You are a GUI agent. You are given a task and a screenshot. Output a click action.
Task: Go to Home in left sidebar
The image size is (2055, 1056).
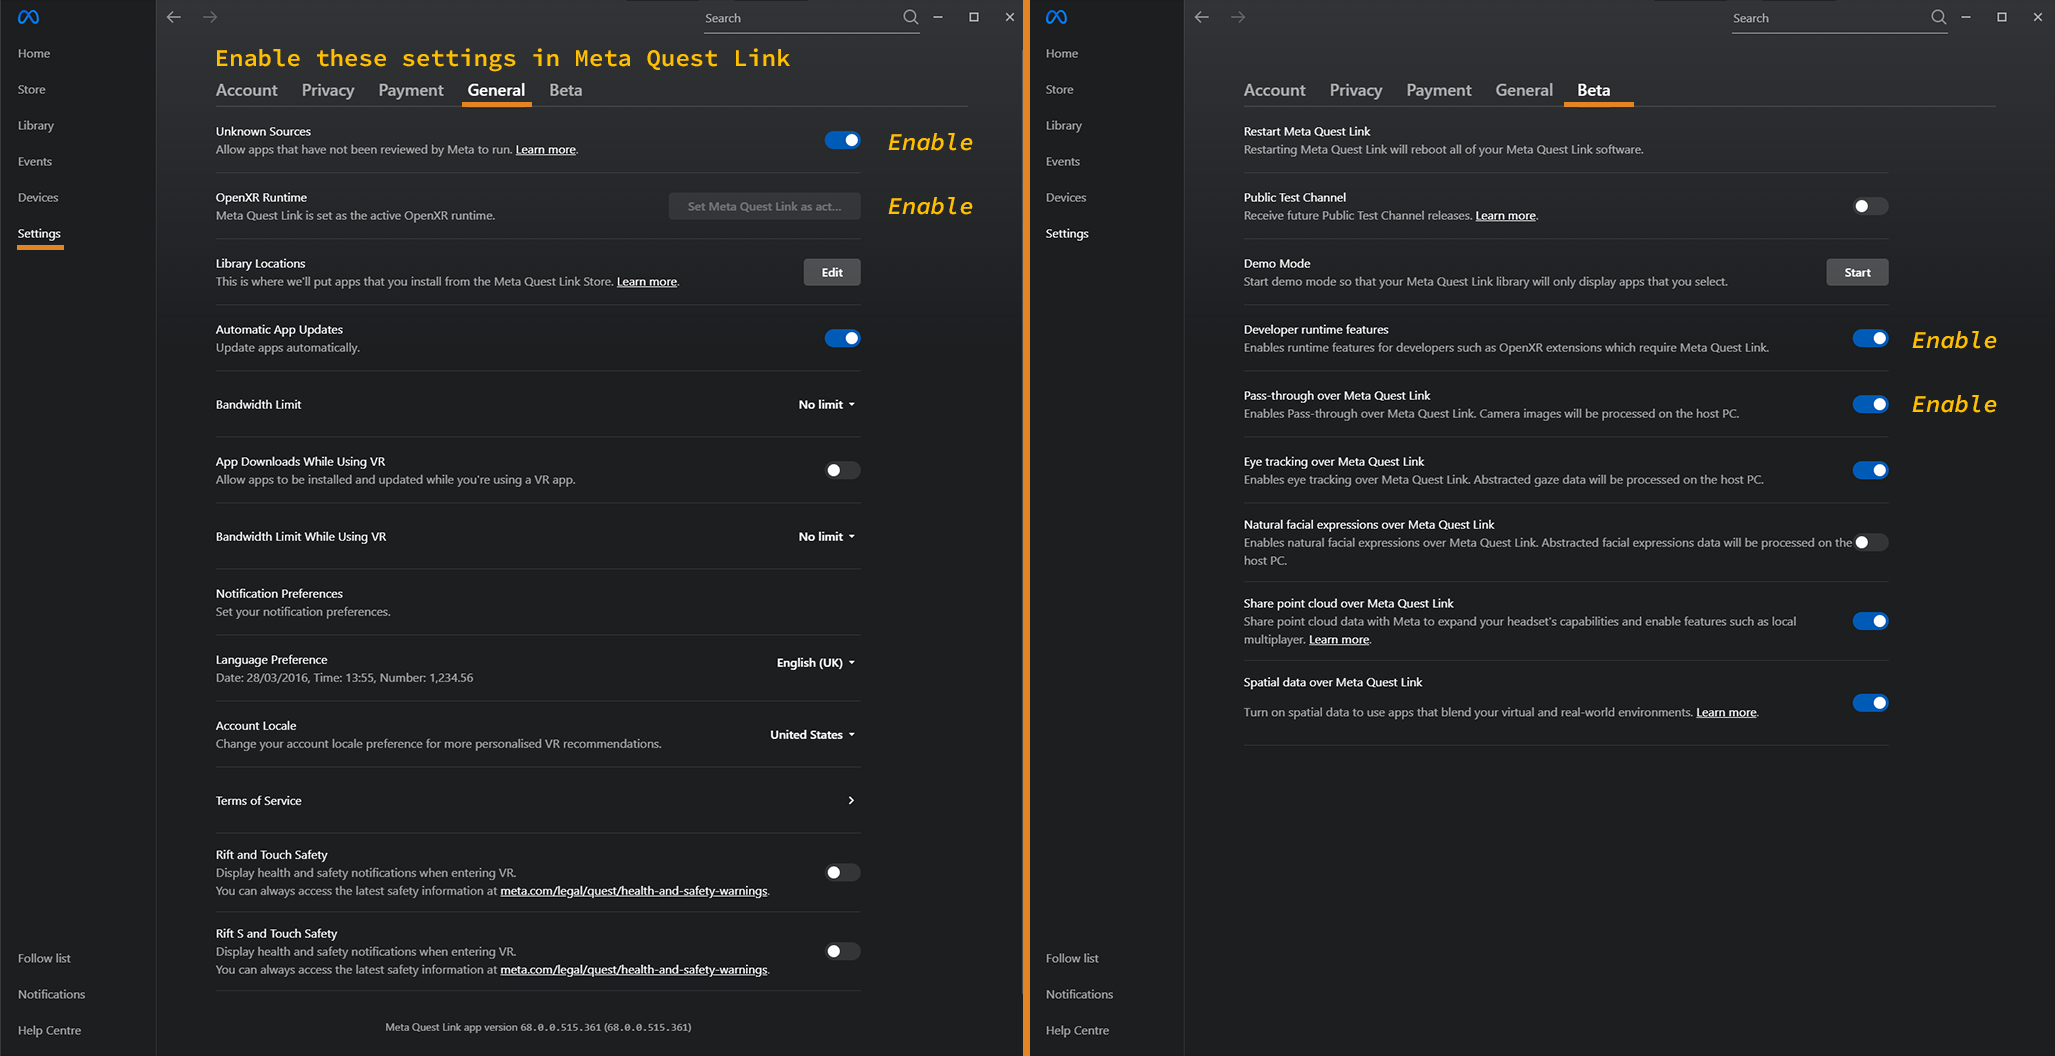[34, 53]
